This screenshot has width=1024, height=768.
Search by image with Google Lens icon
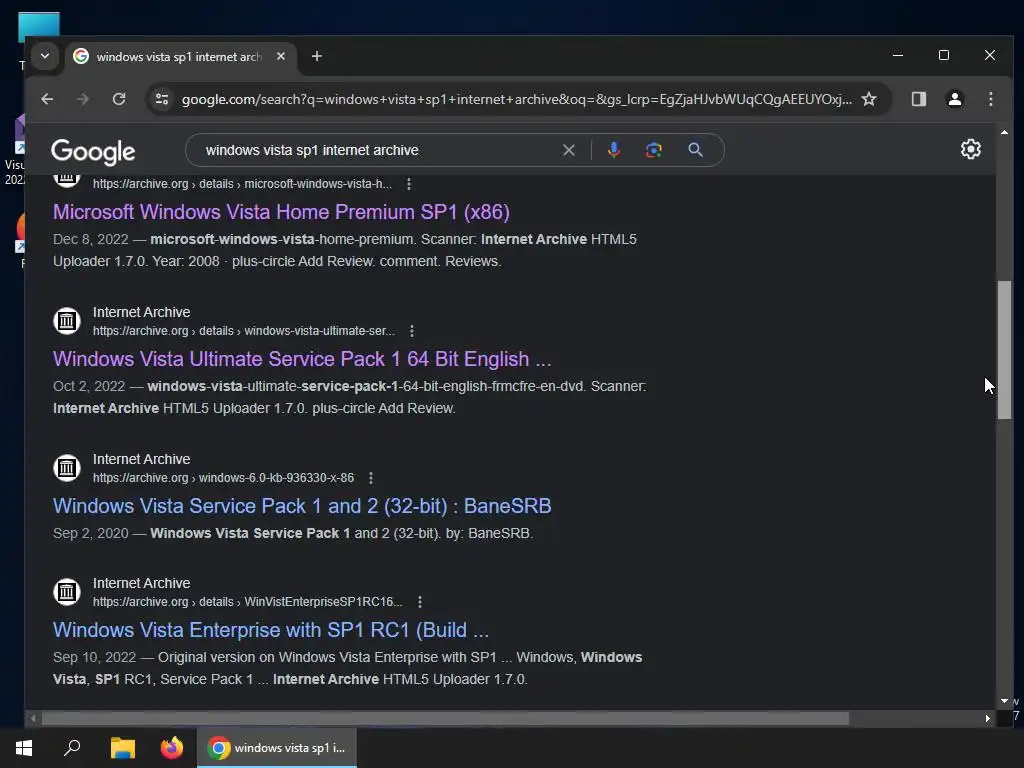pos(654,150)
